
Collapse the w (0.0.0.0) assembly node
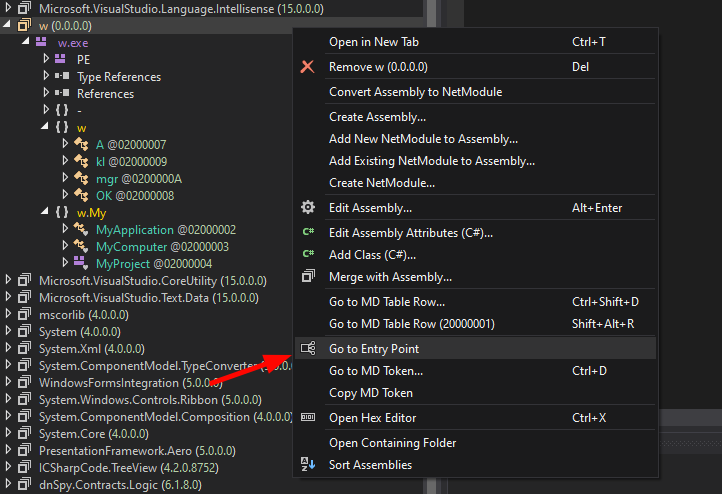coord(7,24)
